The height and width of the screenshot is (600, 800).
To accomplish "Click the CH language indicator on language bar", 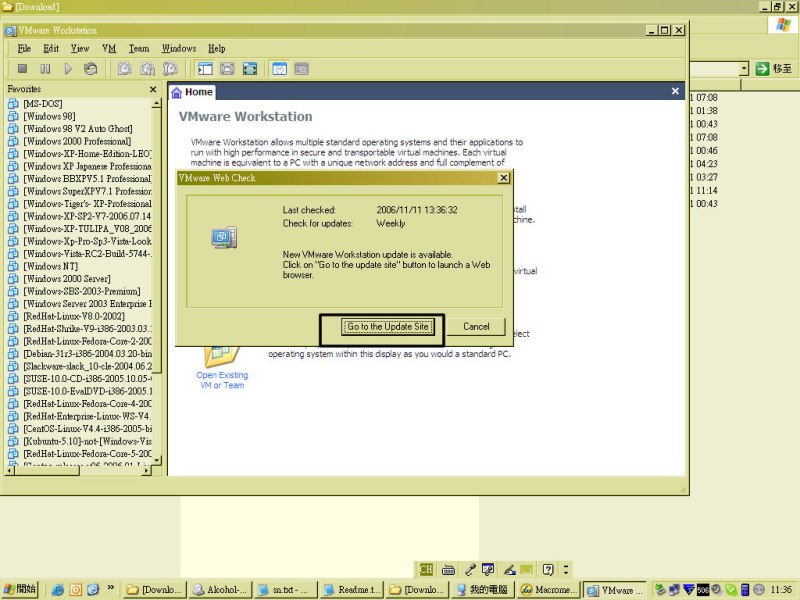I will (x=426, y=569).
